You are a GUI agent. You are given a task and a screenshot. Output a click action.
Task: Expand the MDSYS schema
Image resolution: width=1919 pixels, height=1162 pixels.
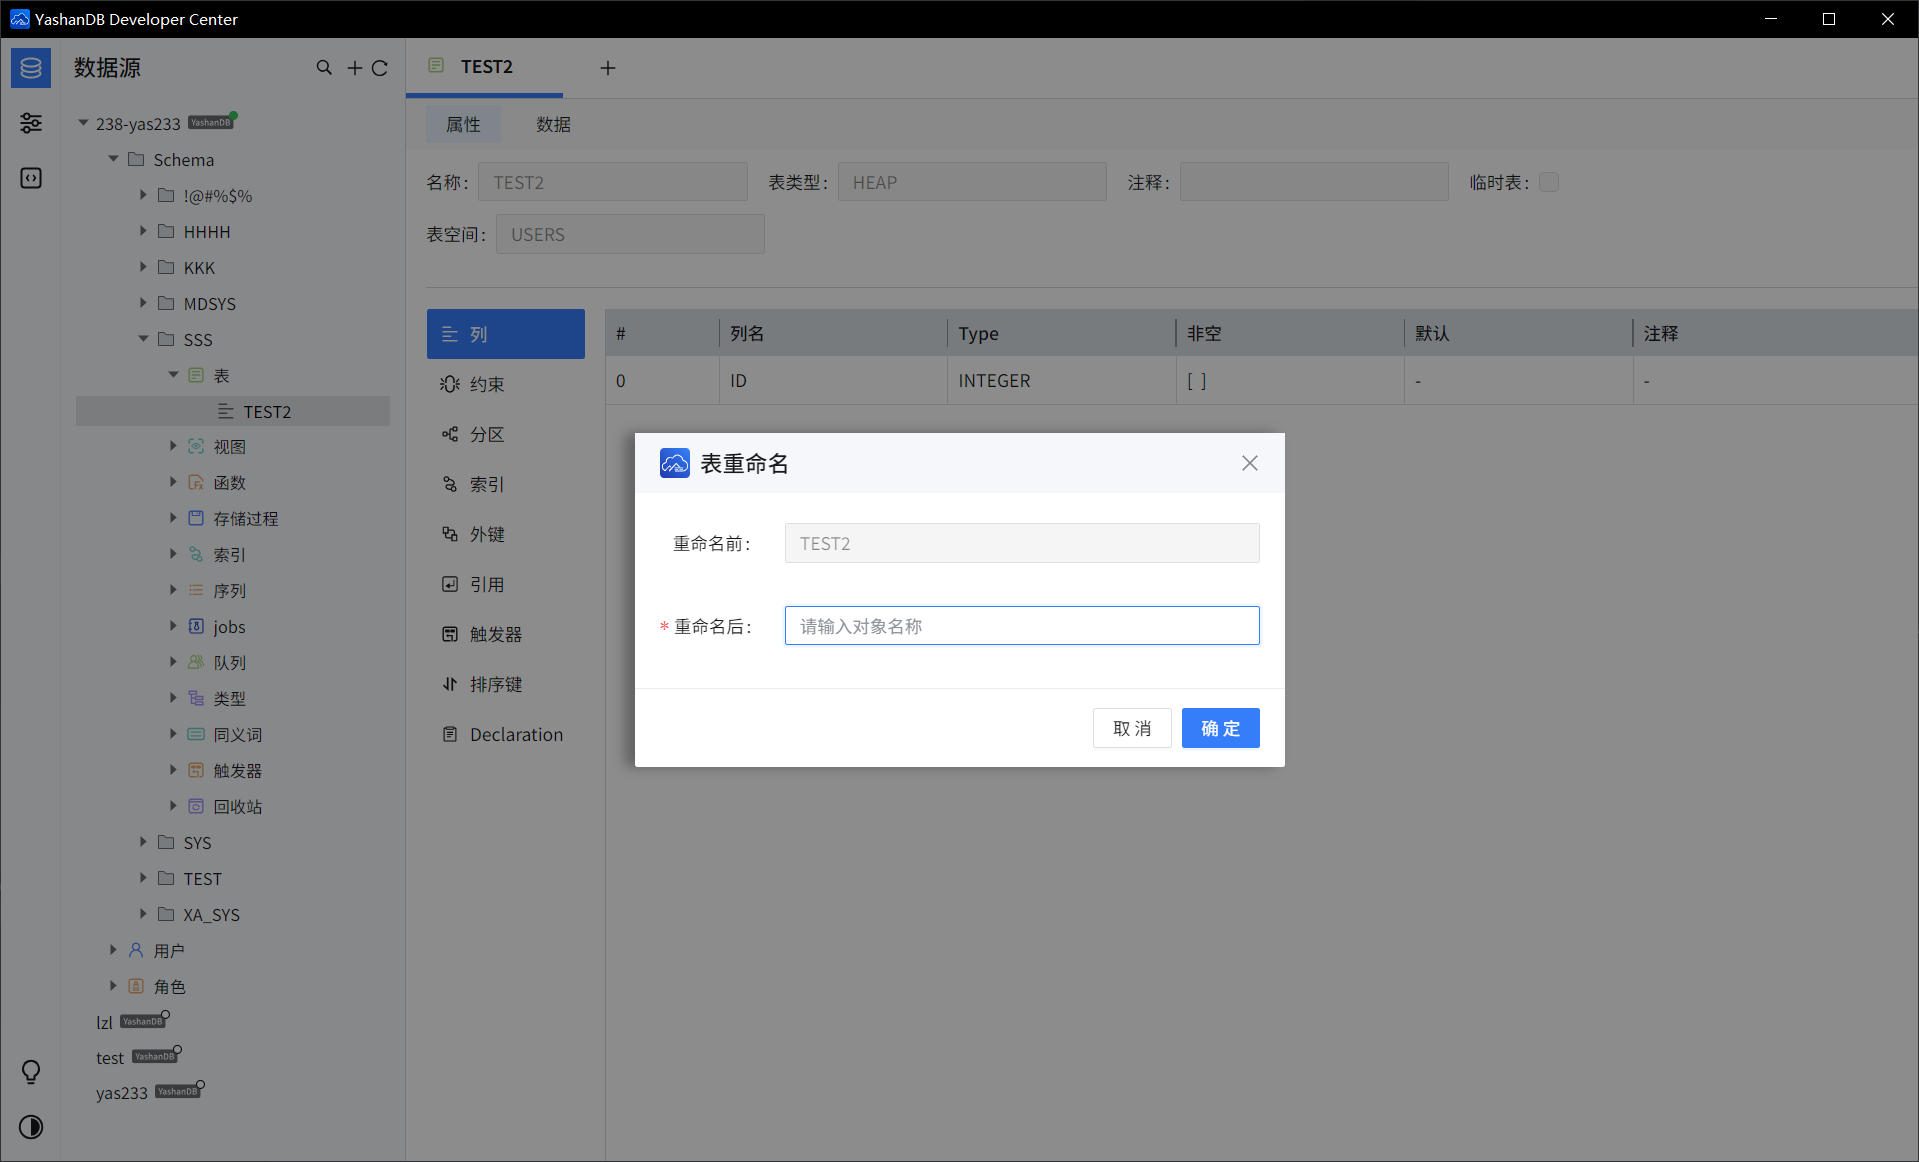(144, 303)
